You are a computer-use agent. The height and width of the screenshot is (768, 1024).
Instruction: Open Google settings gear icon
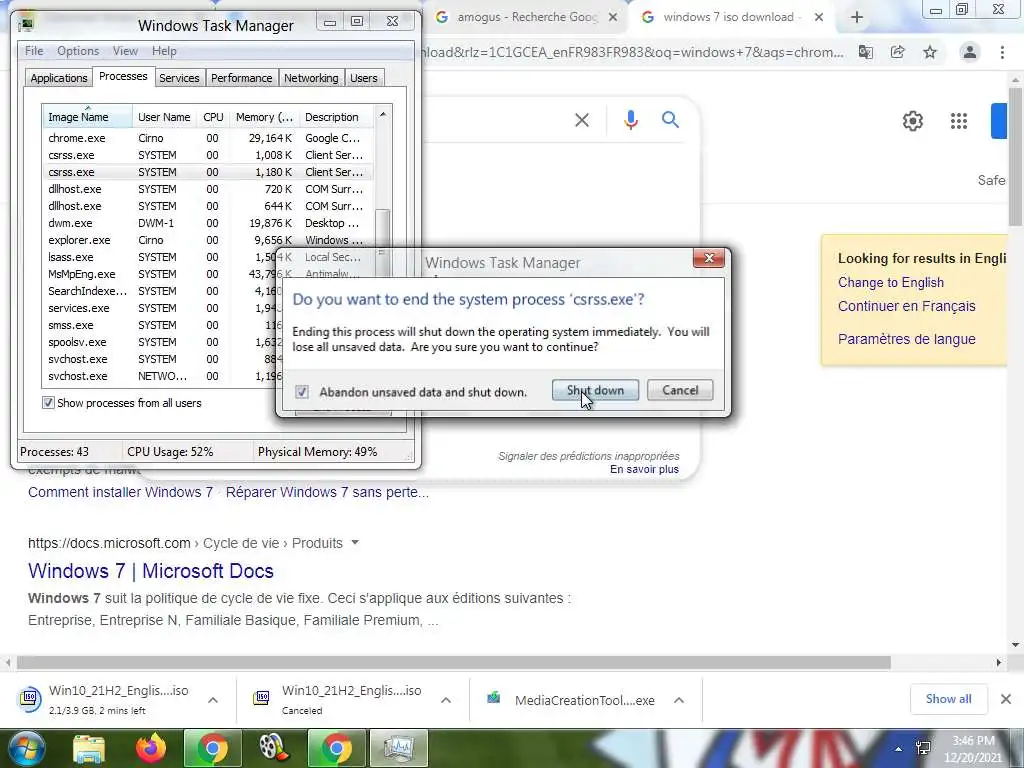(x=912, y=121)
